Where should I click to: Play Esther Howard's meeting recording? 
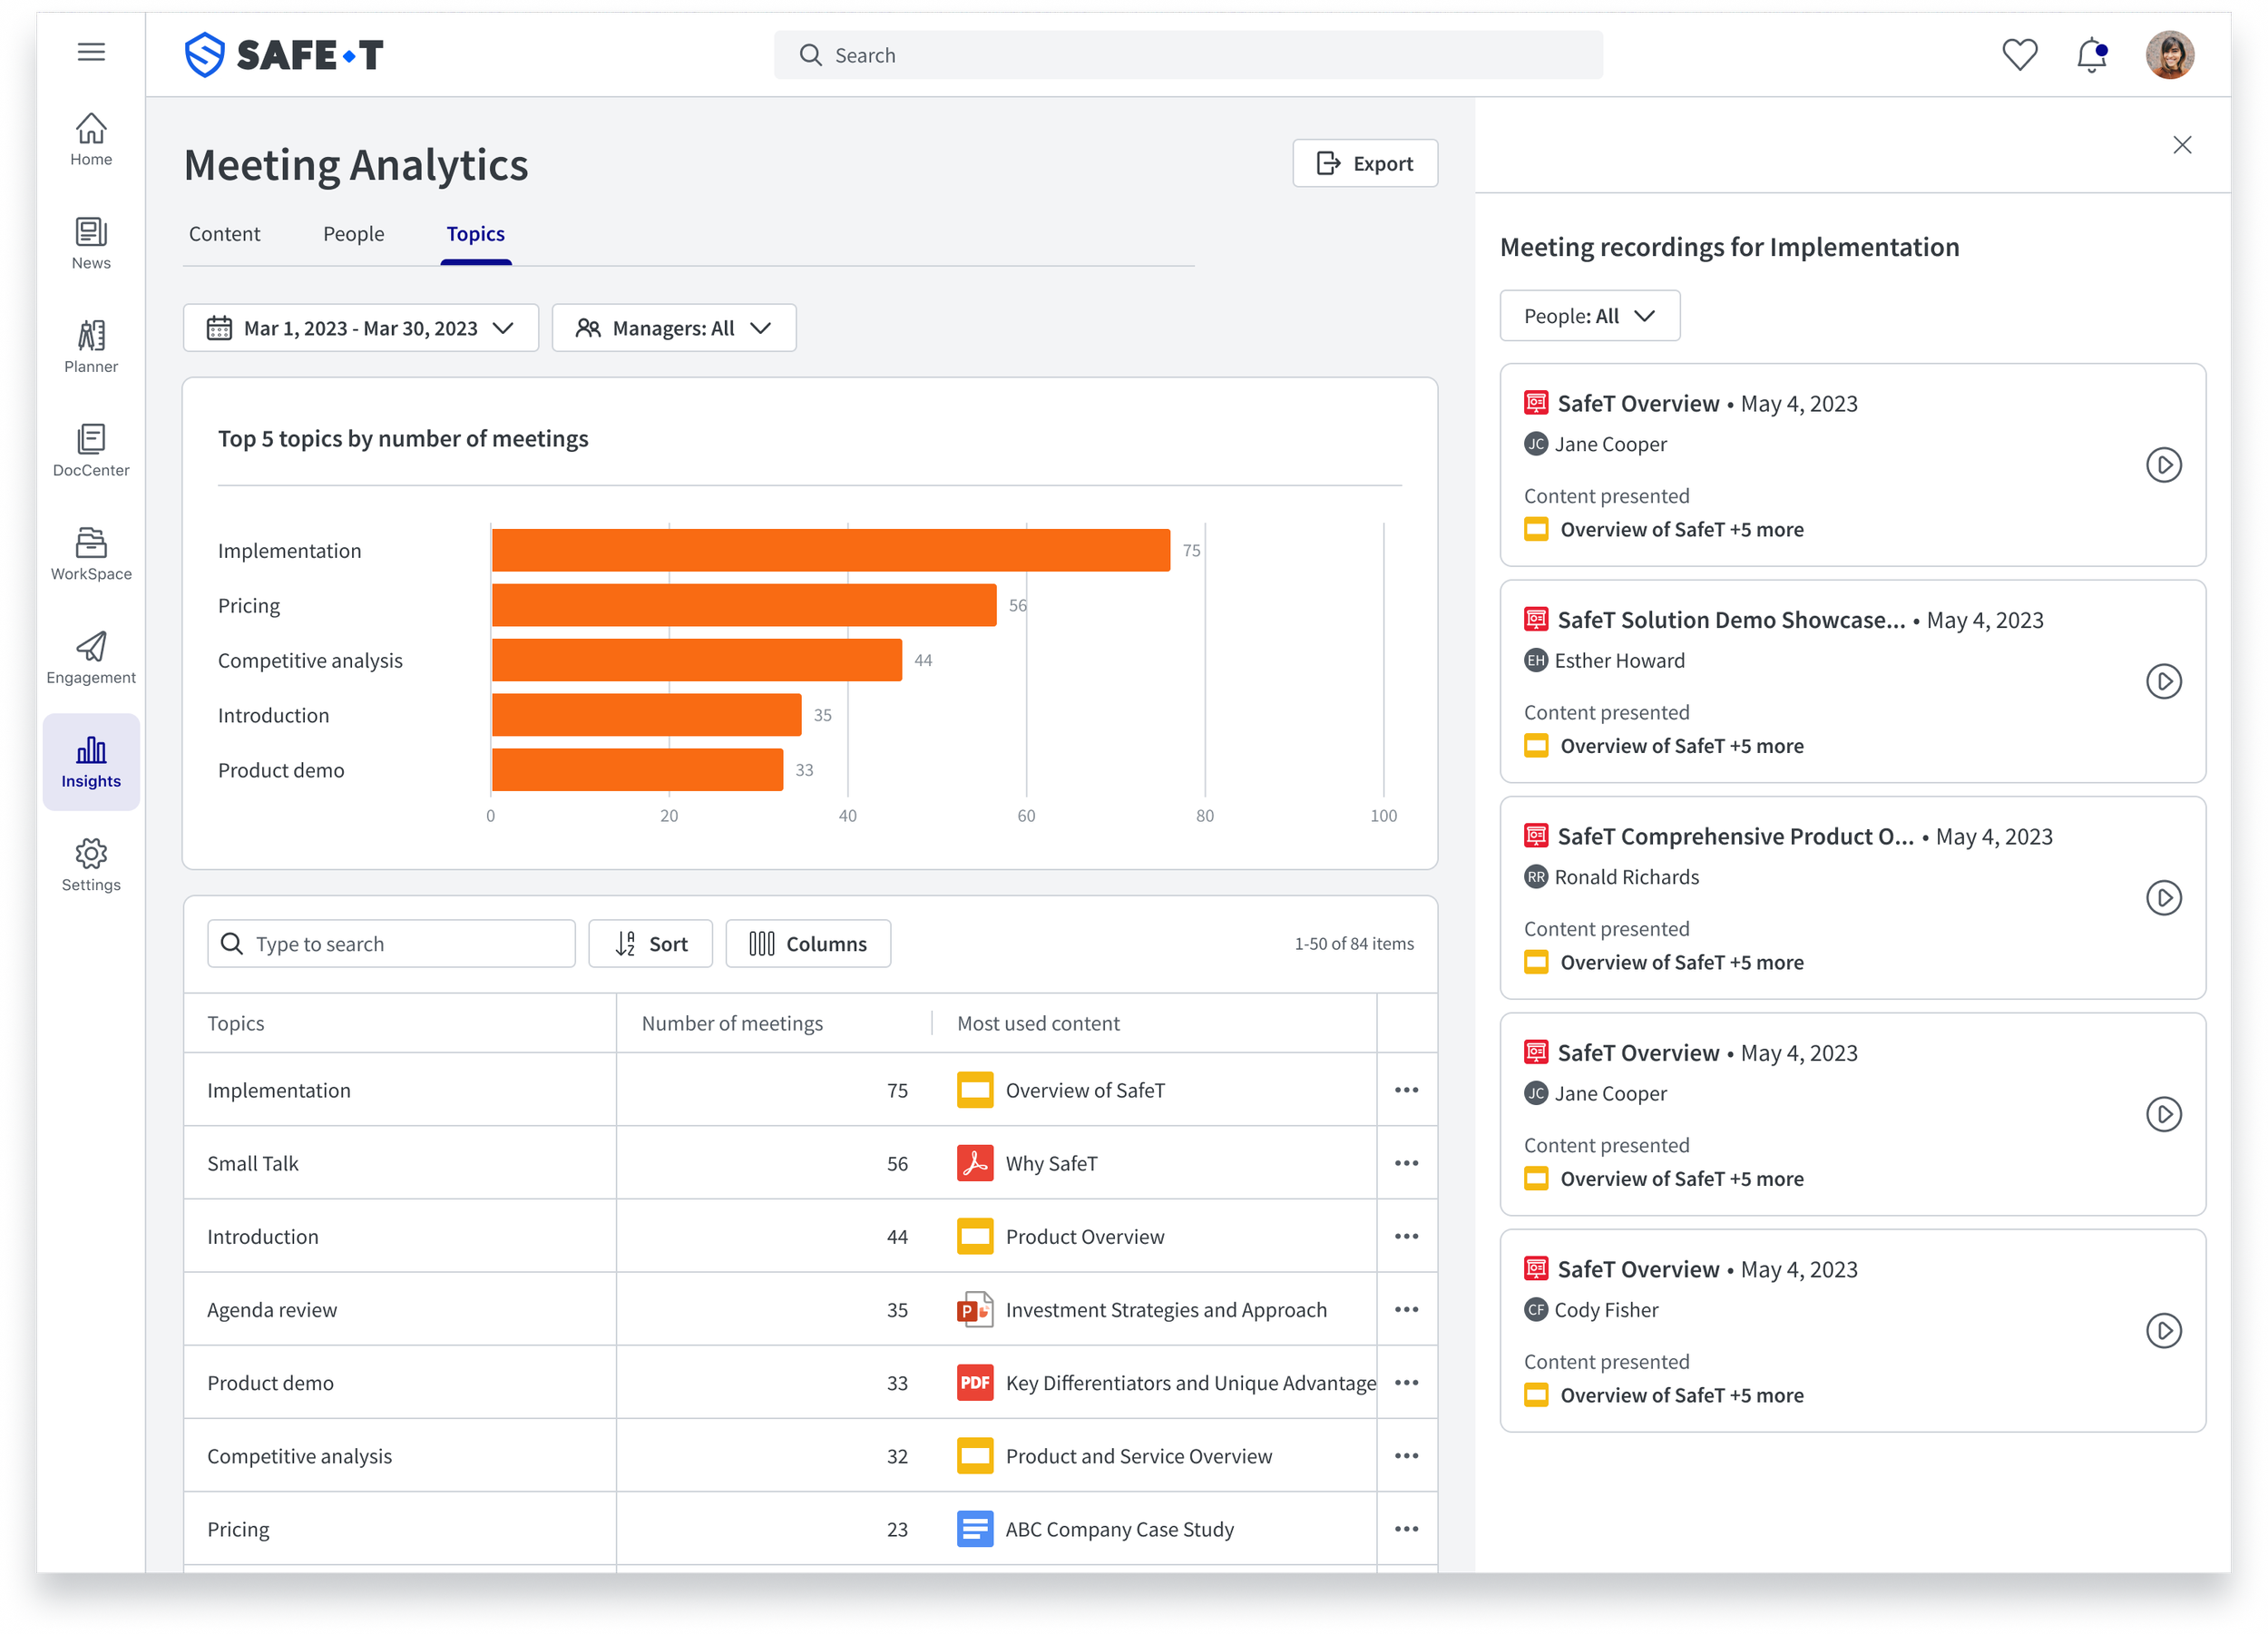tap(2163, 681)
